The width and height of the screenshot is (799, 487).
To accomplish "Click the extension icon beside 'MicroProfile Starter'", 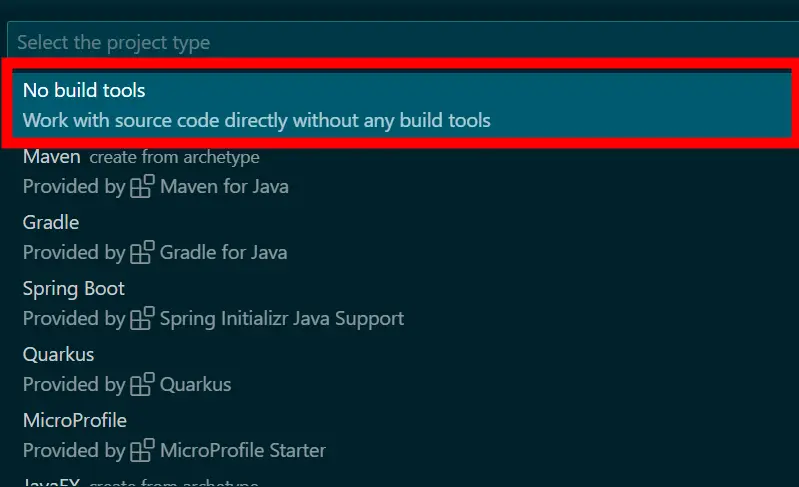I will point(143,450).
